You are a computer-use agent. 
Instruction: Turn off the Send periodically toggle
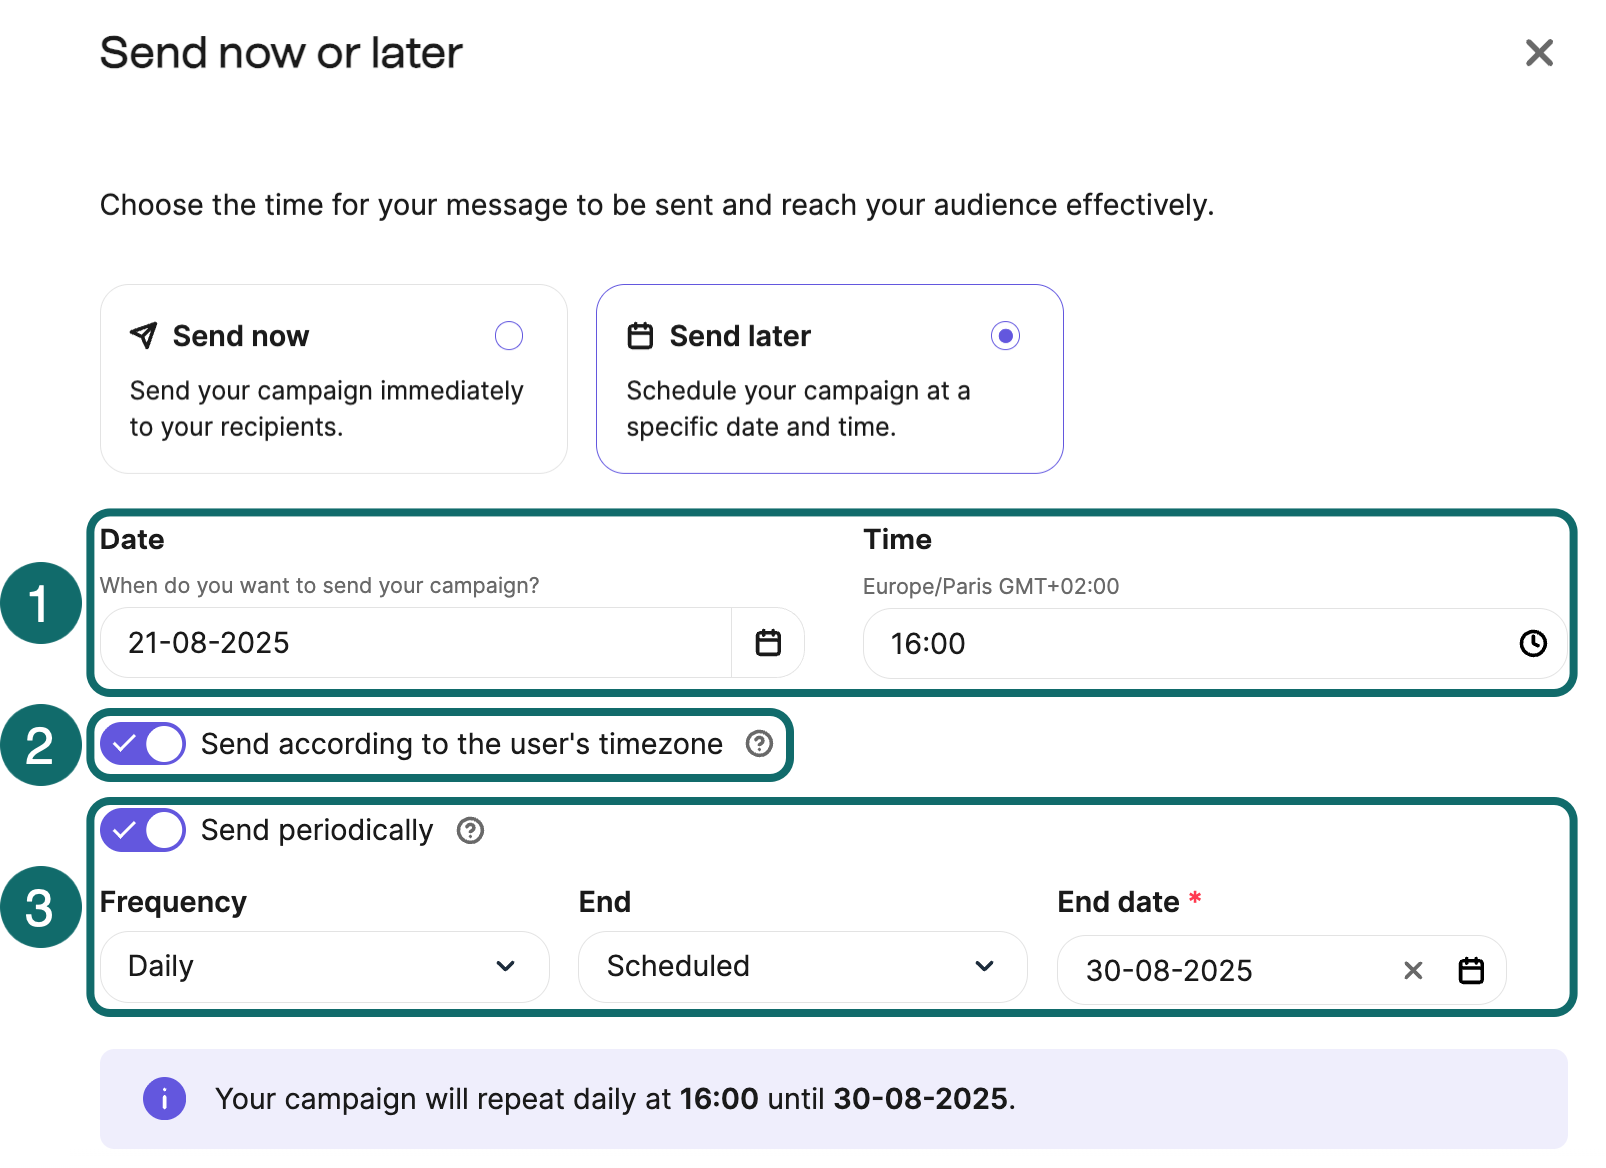click(143, 830)
